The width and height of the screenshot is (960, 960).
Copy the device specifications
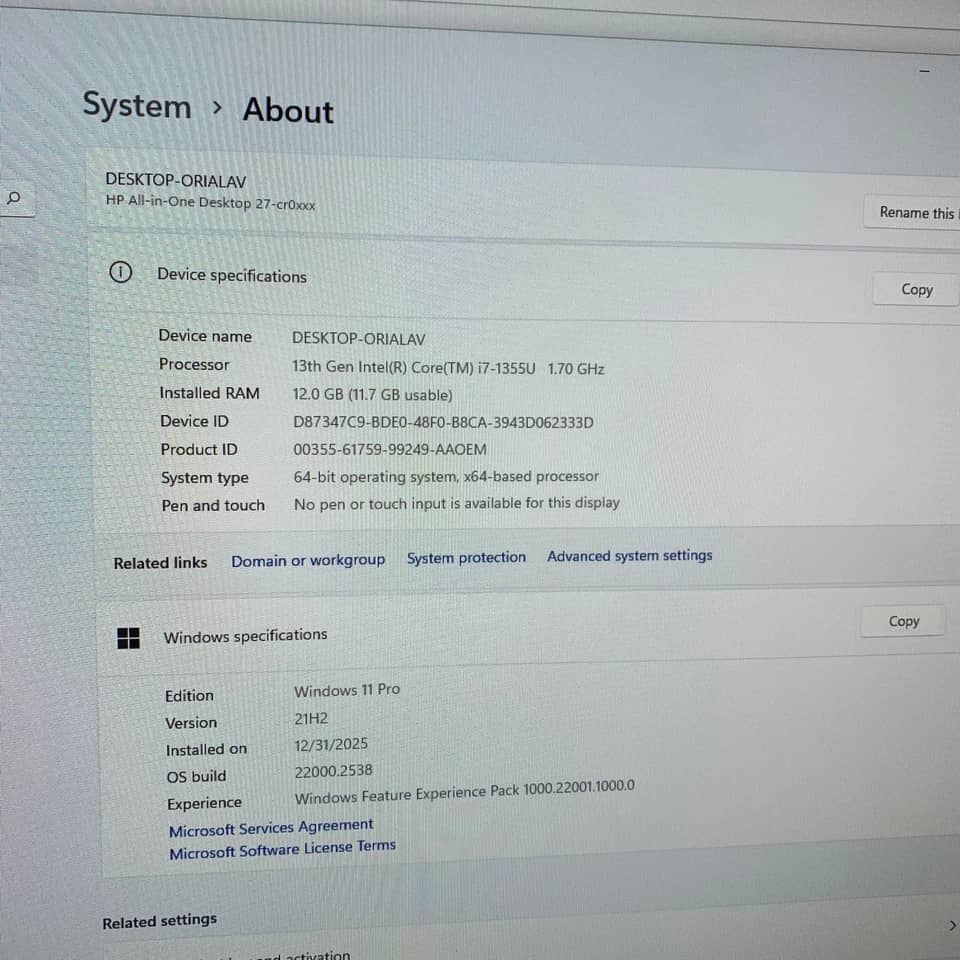pos(916,290)
